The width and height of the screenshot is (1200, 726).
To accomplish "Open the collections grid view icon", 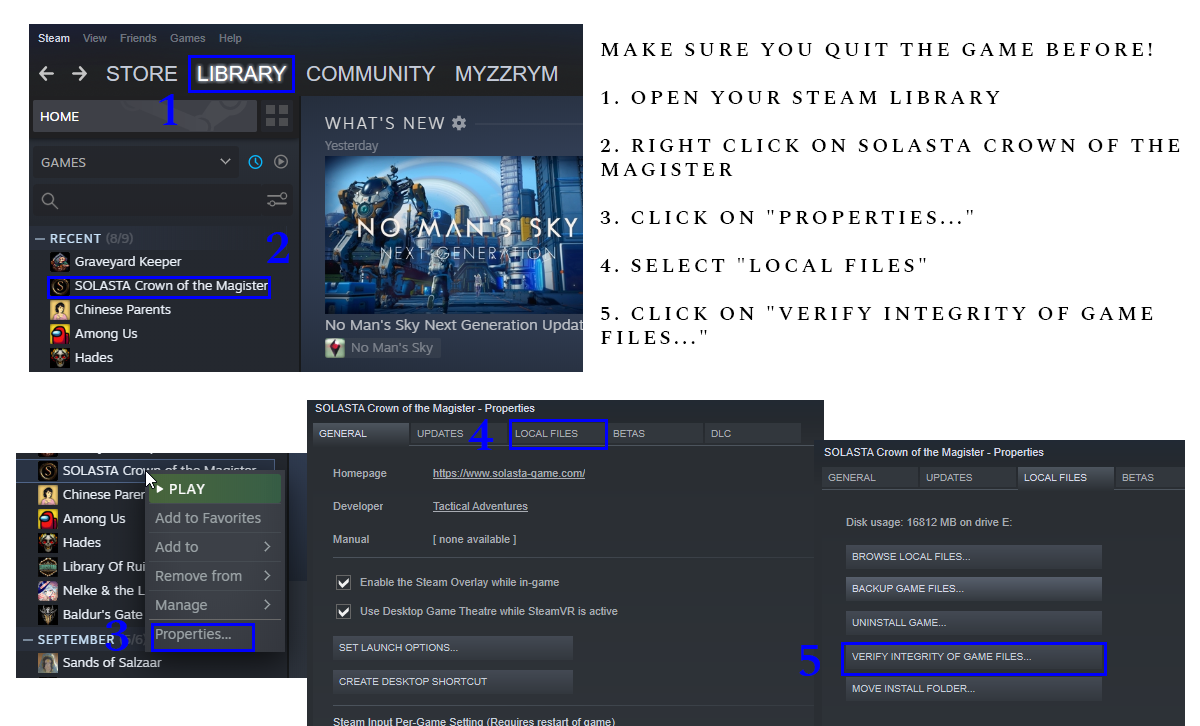I will tap(277, 116).
